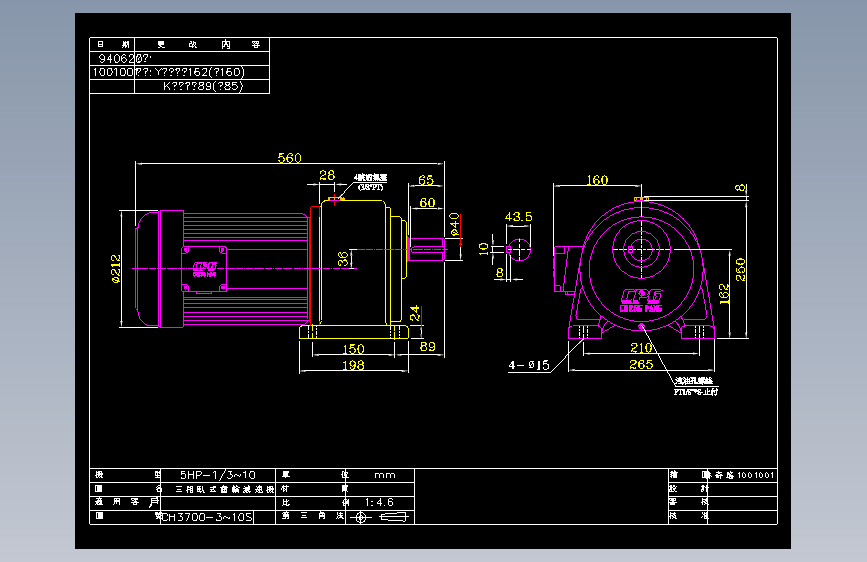Image resolution: width=867 pixels, height=562 pixels.
Task: Select the 1:4.6 scale value
Action: 379,503
